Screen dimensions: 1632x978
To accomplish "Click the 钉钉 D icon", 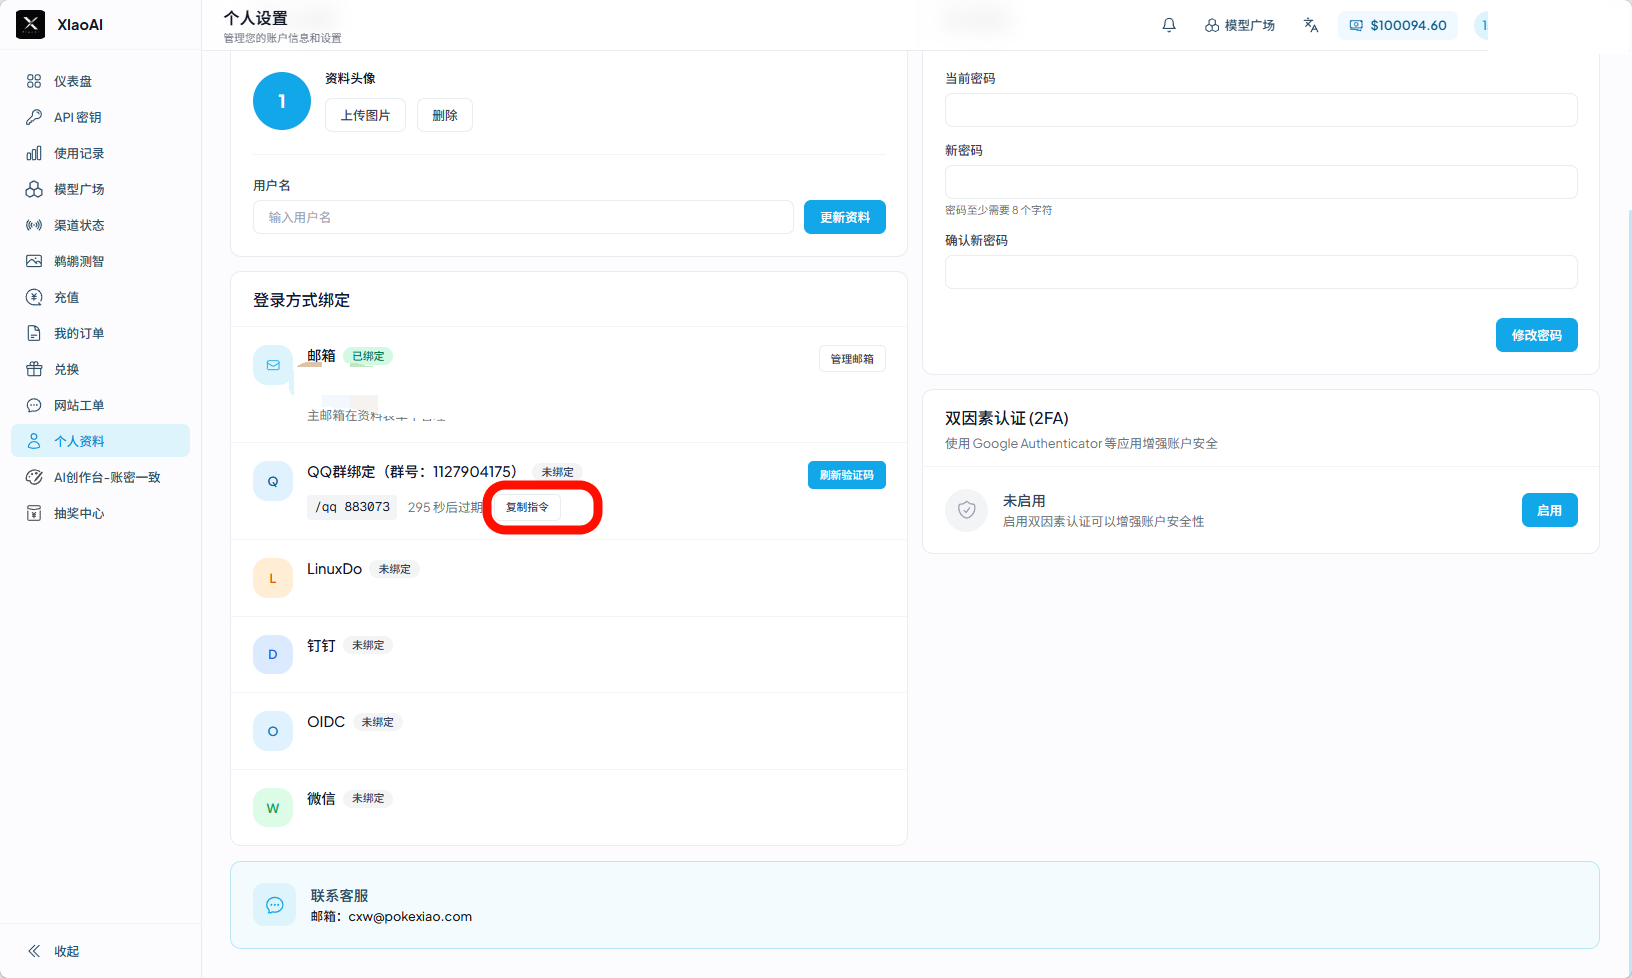I will pos(273,654).
